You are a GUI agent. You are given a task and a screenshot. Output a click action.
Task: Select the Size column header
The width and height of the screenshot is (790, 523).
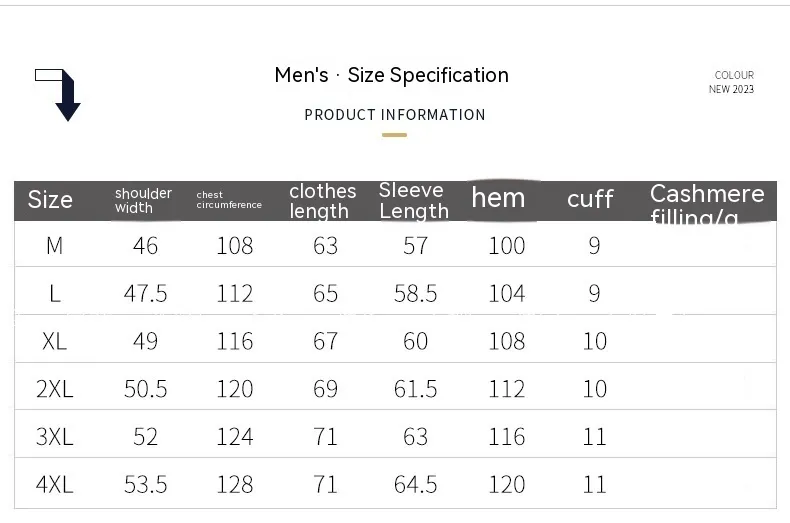tap(50, 200)
